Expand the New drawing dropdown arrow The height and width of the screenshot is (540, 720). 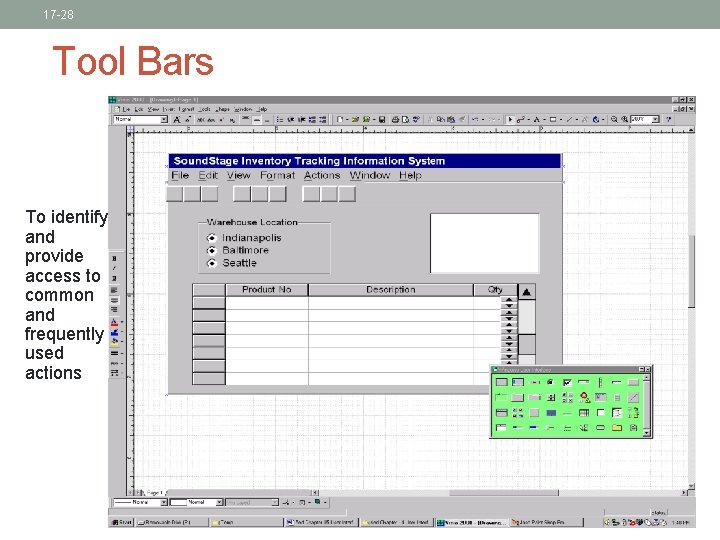click(347, 119)
